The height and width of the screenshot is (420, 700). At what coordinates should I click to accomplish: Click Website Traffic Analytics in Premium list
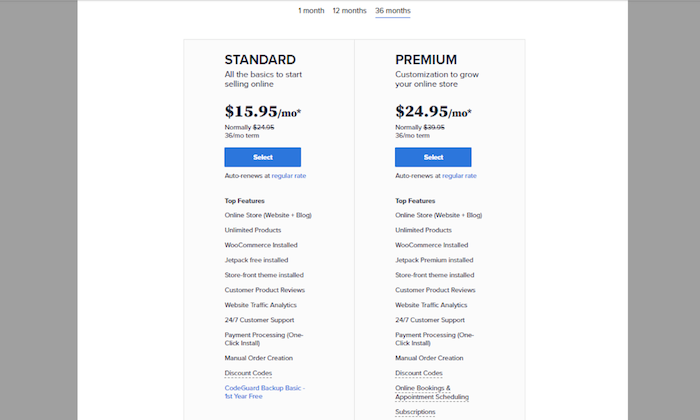(x=431, y=305)
